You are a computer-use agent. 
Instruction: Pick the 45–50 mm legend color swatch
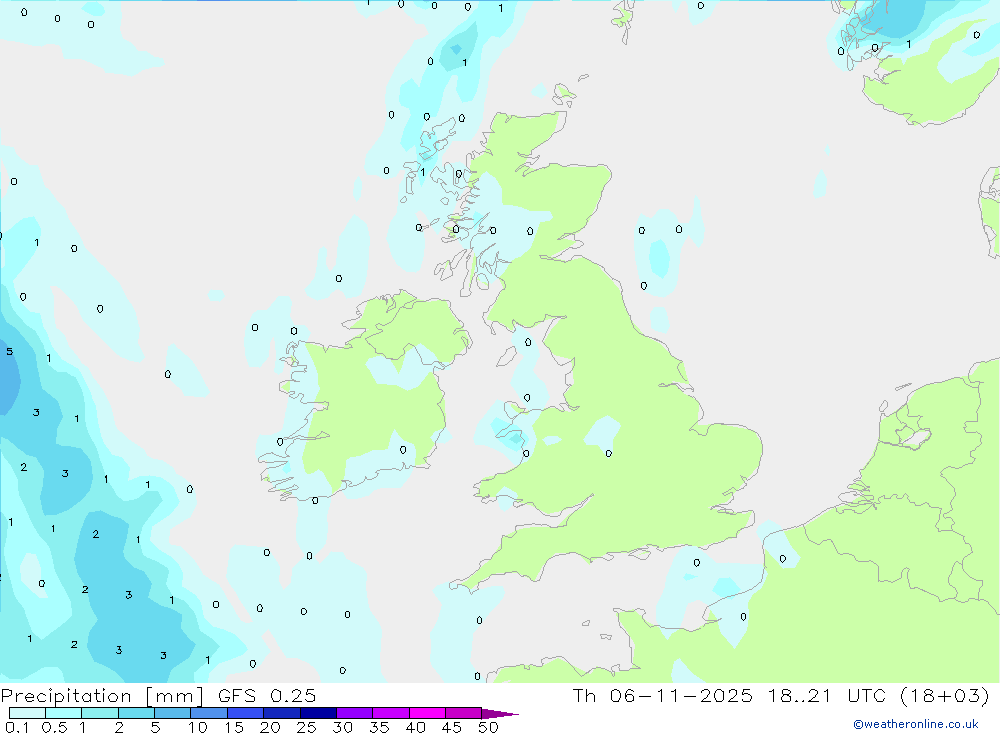[464, 713]
